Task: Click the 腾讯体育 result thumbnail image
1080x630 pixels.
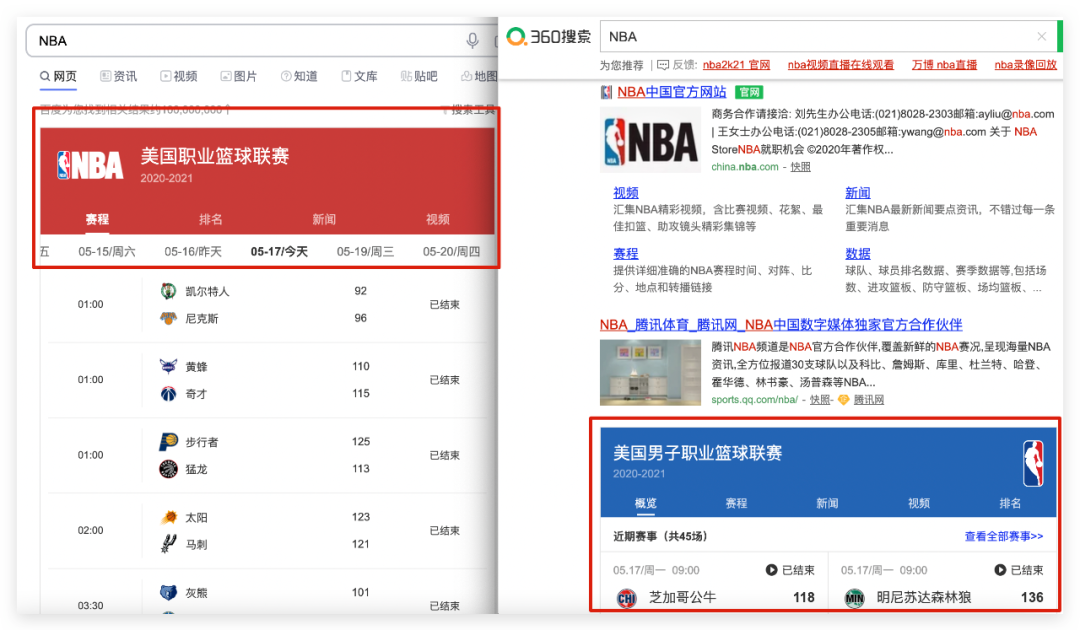Action: click(650, 372)
